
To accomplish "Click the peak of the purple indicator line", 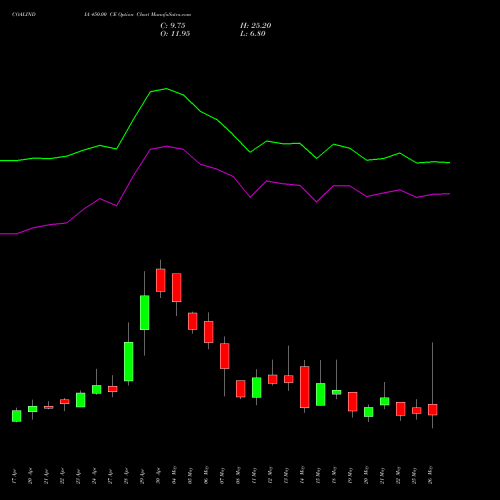I will click(x=167, y=146).
